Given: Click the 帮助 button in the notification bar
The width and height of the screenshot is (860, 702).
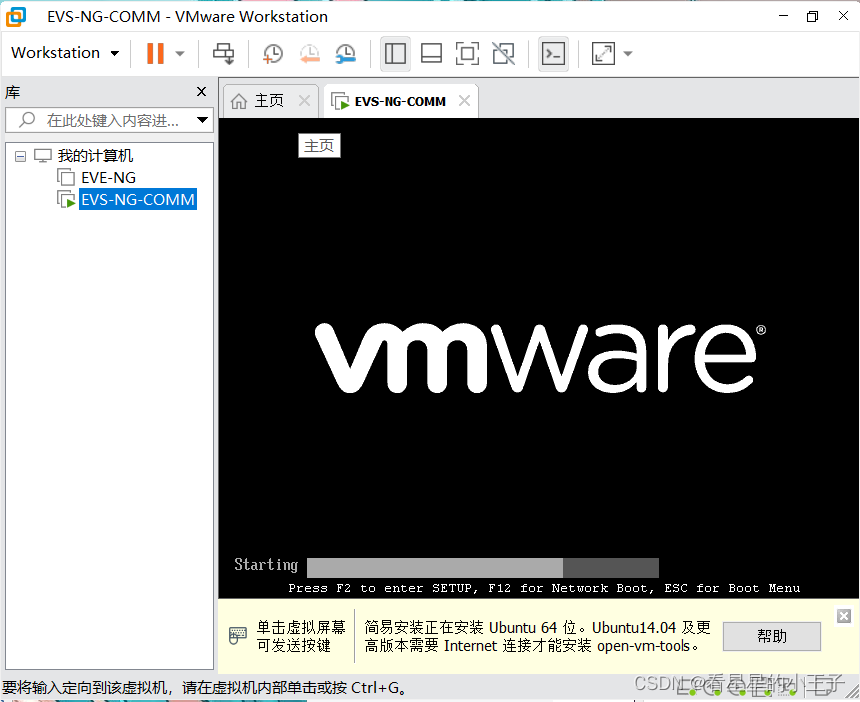Looking at the screenshot, I should [772, 636].
